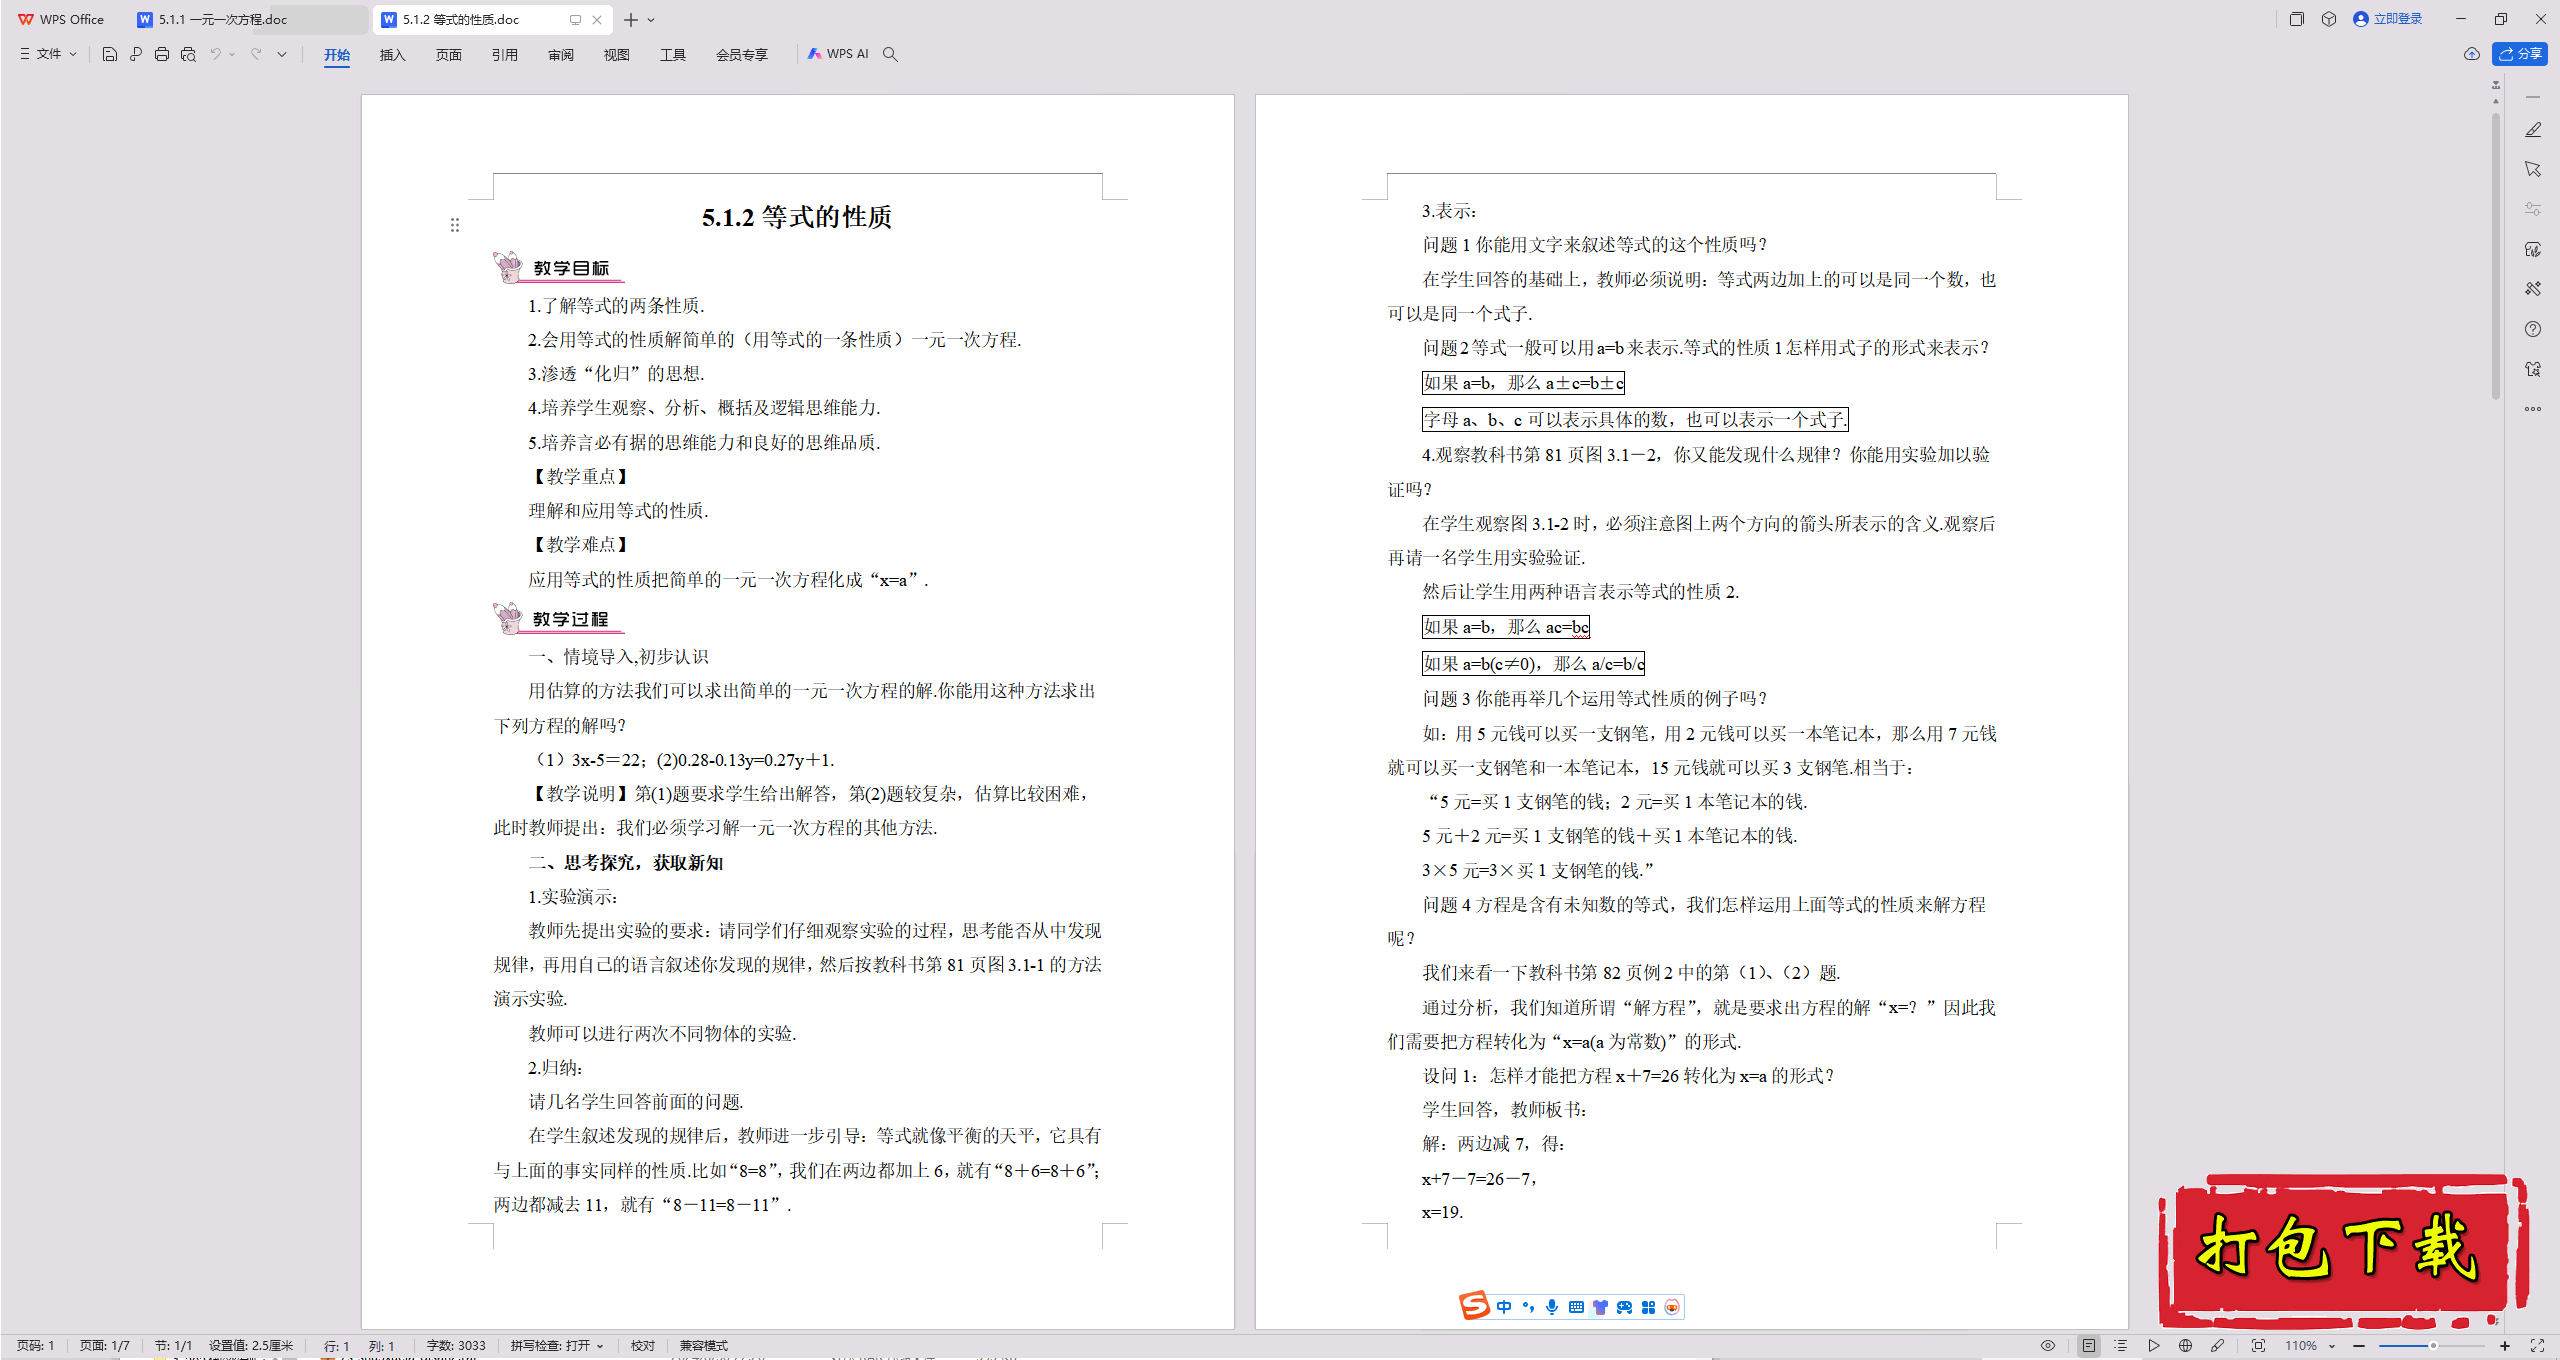This screenshot has width=2560, height=1360.
Task: Click the Redo arrow icon
Action: [257, 54]
